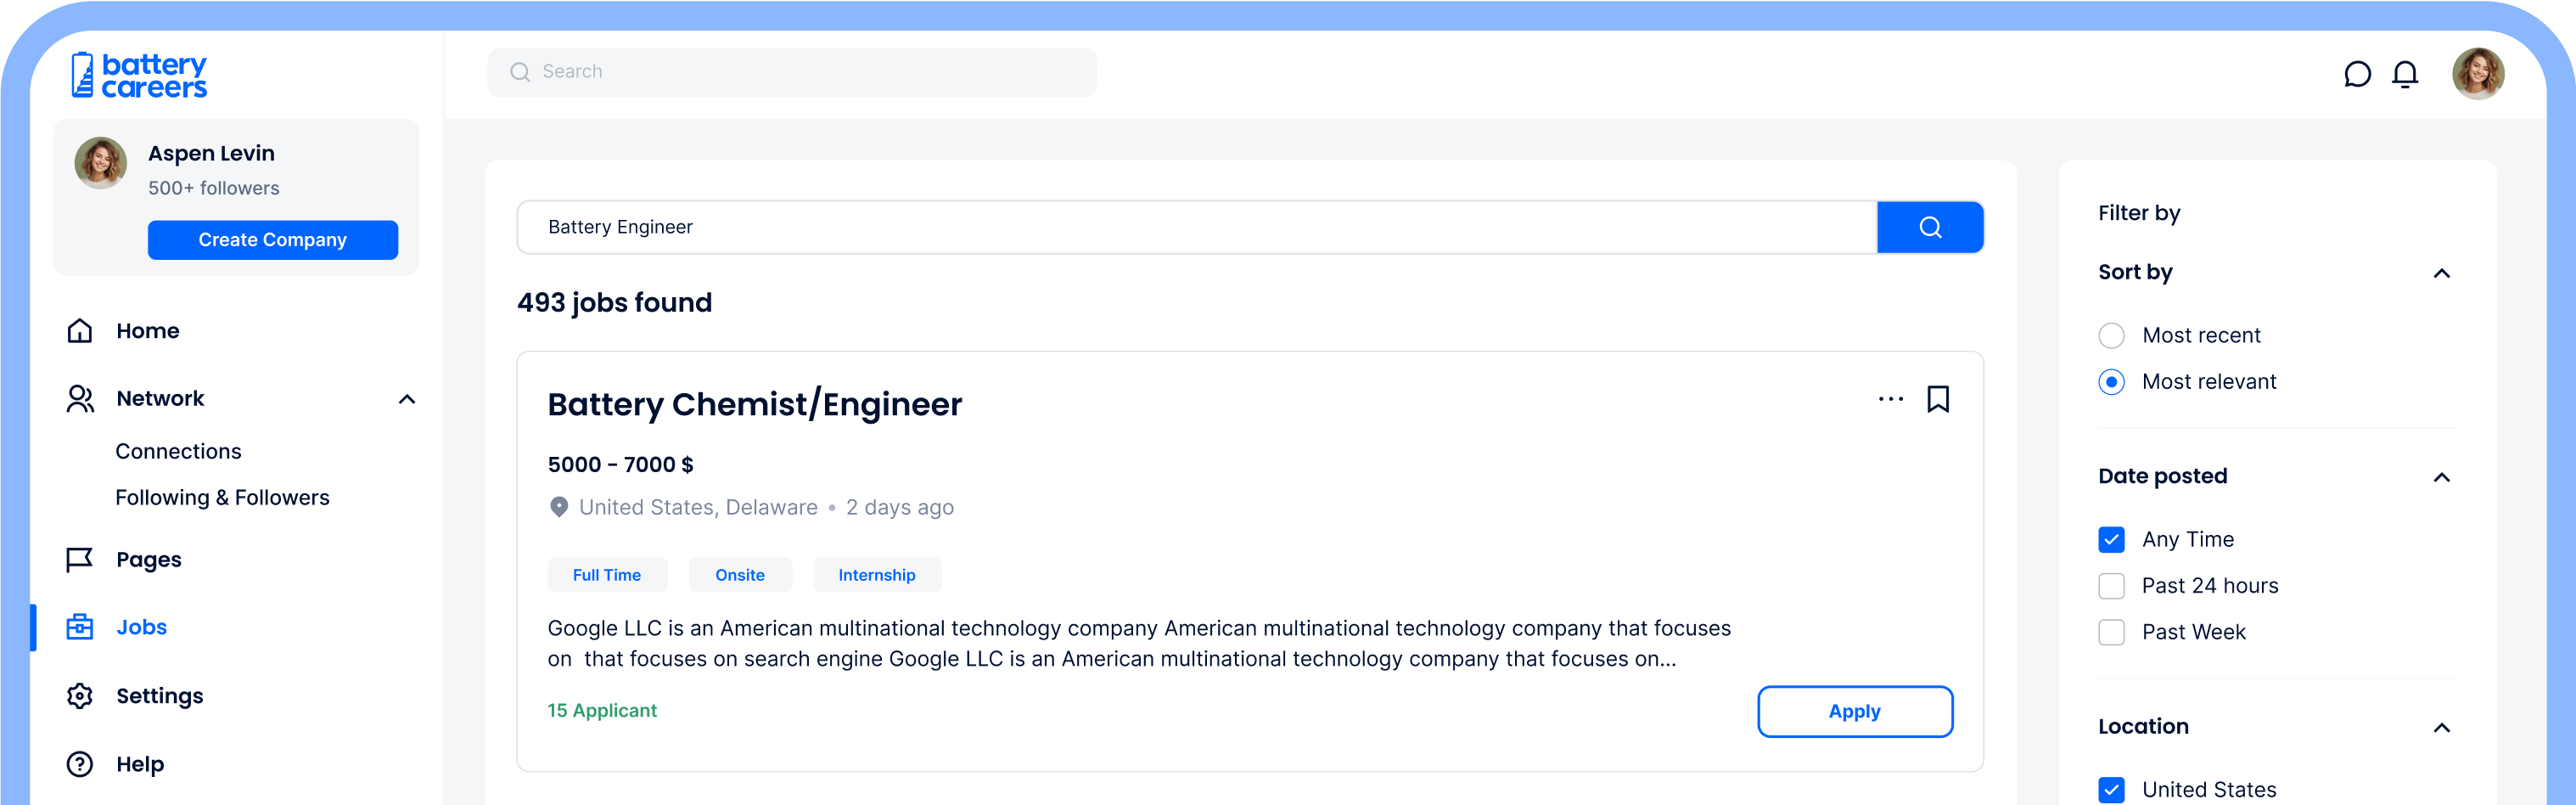Image resolution: width=2576 pixels, height=805 pixels.
Task: Click the Help question mark icon
Action: 80,764
